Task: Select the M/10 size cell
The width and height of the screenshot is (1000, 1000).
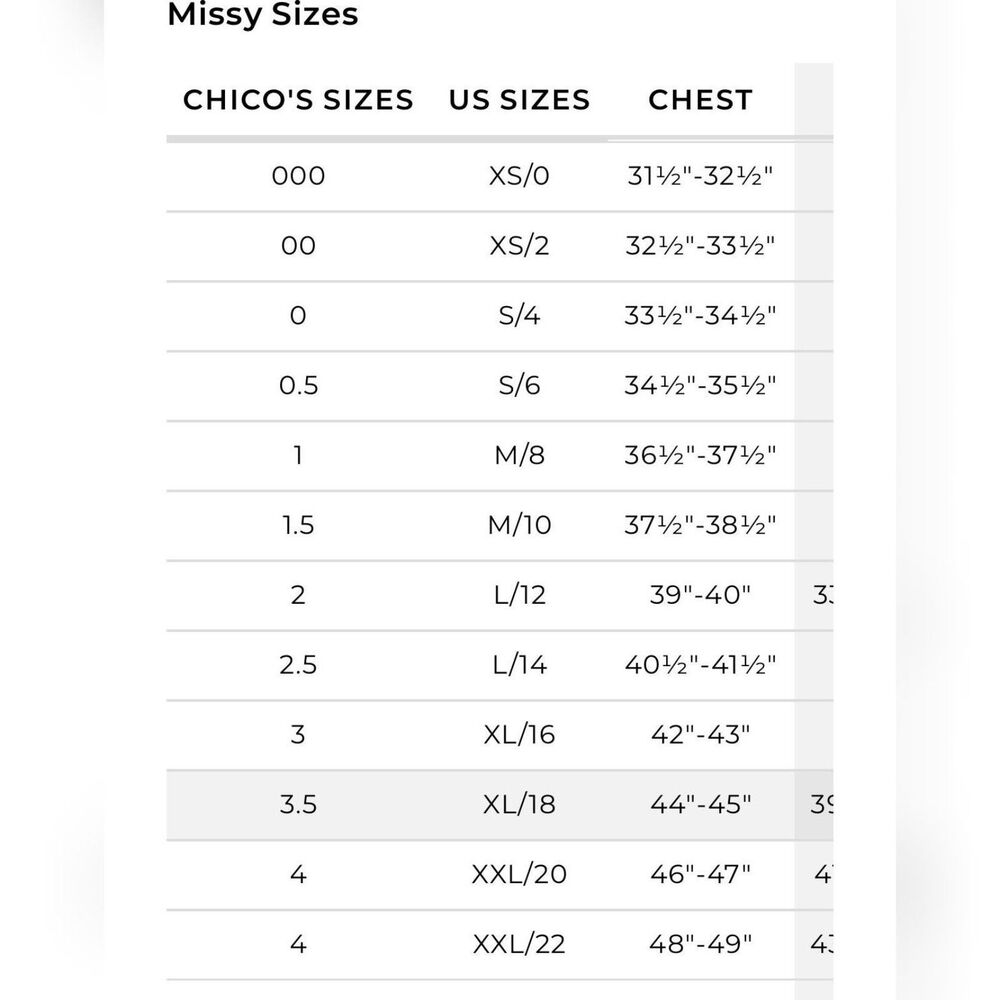Action: coord(519,525)
